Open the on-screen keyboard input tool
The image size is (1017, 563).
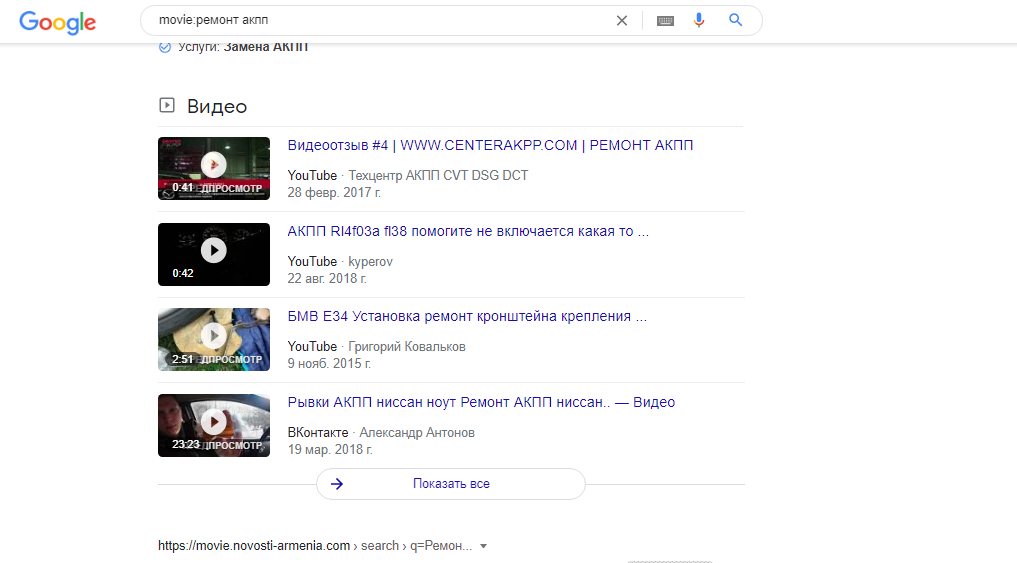pyautogui.click(x=665, y=21)
